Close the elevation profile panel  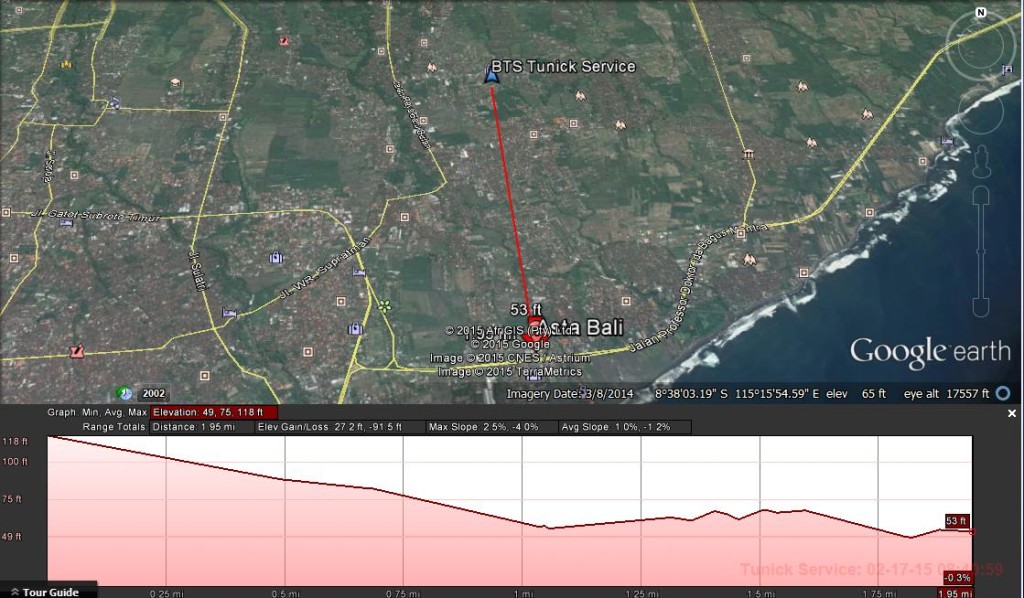coord(1012,413)
